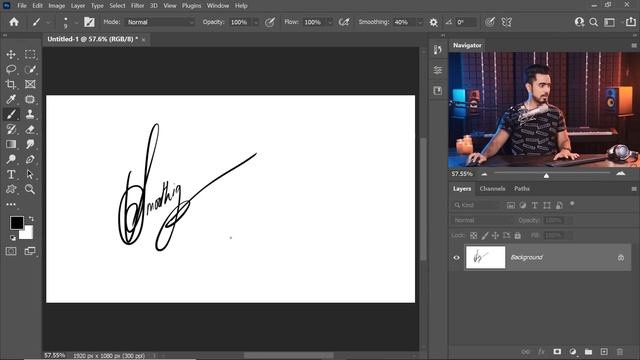Hide the Background layer eye icon
The width and height of the screenshot is (640, 360).
coord(456,258)
